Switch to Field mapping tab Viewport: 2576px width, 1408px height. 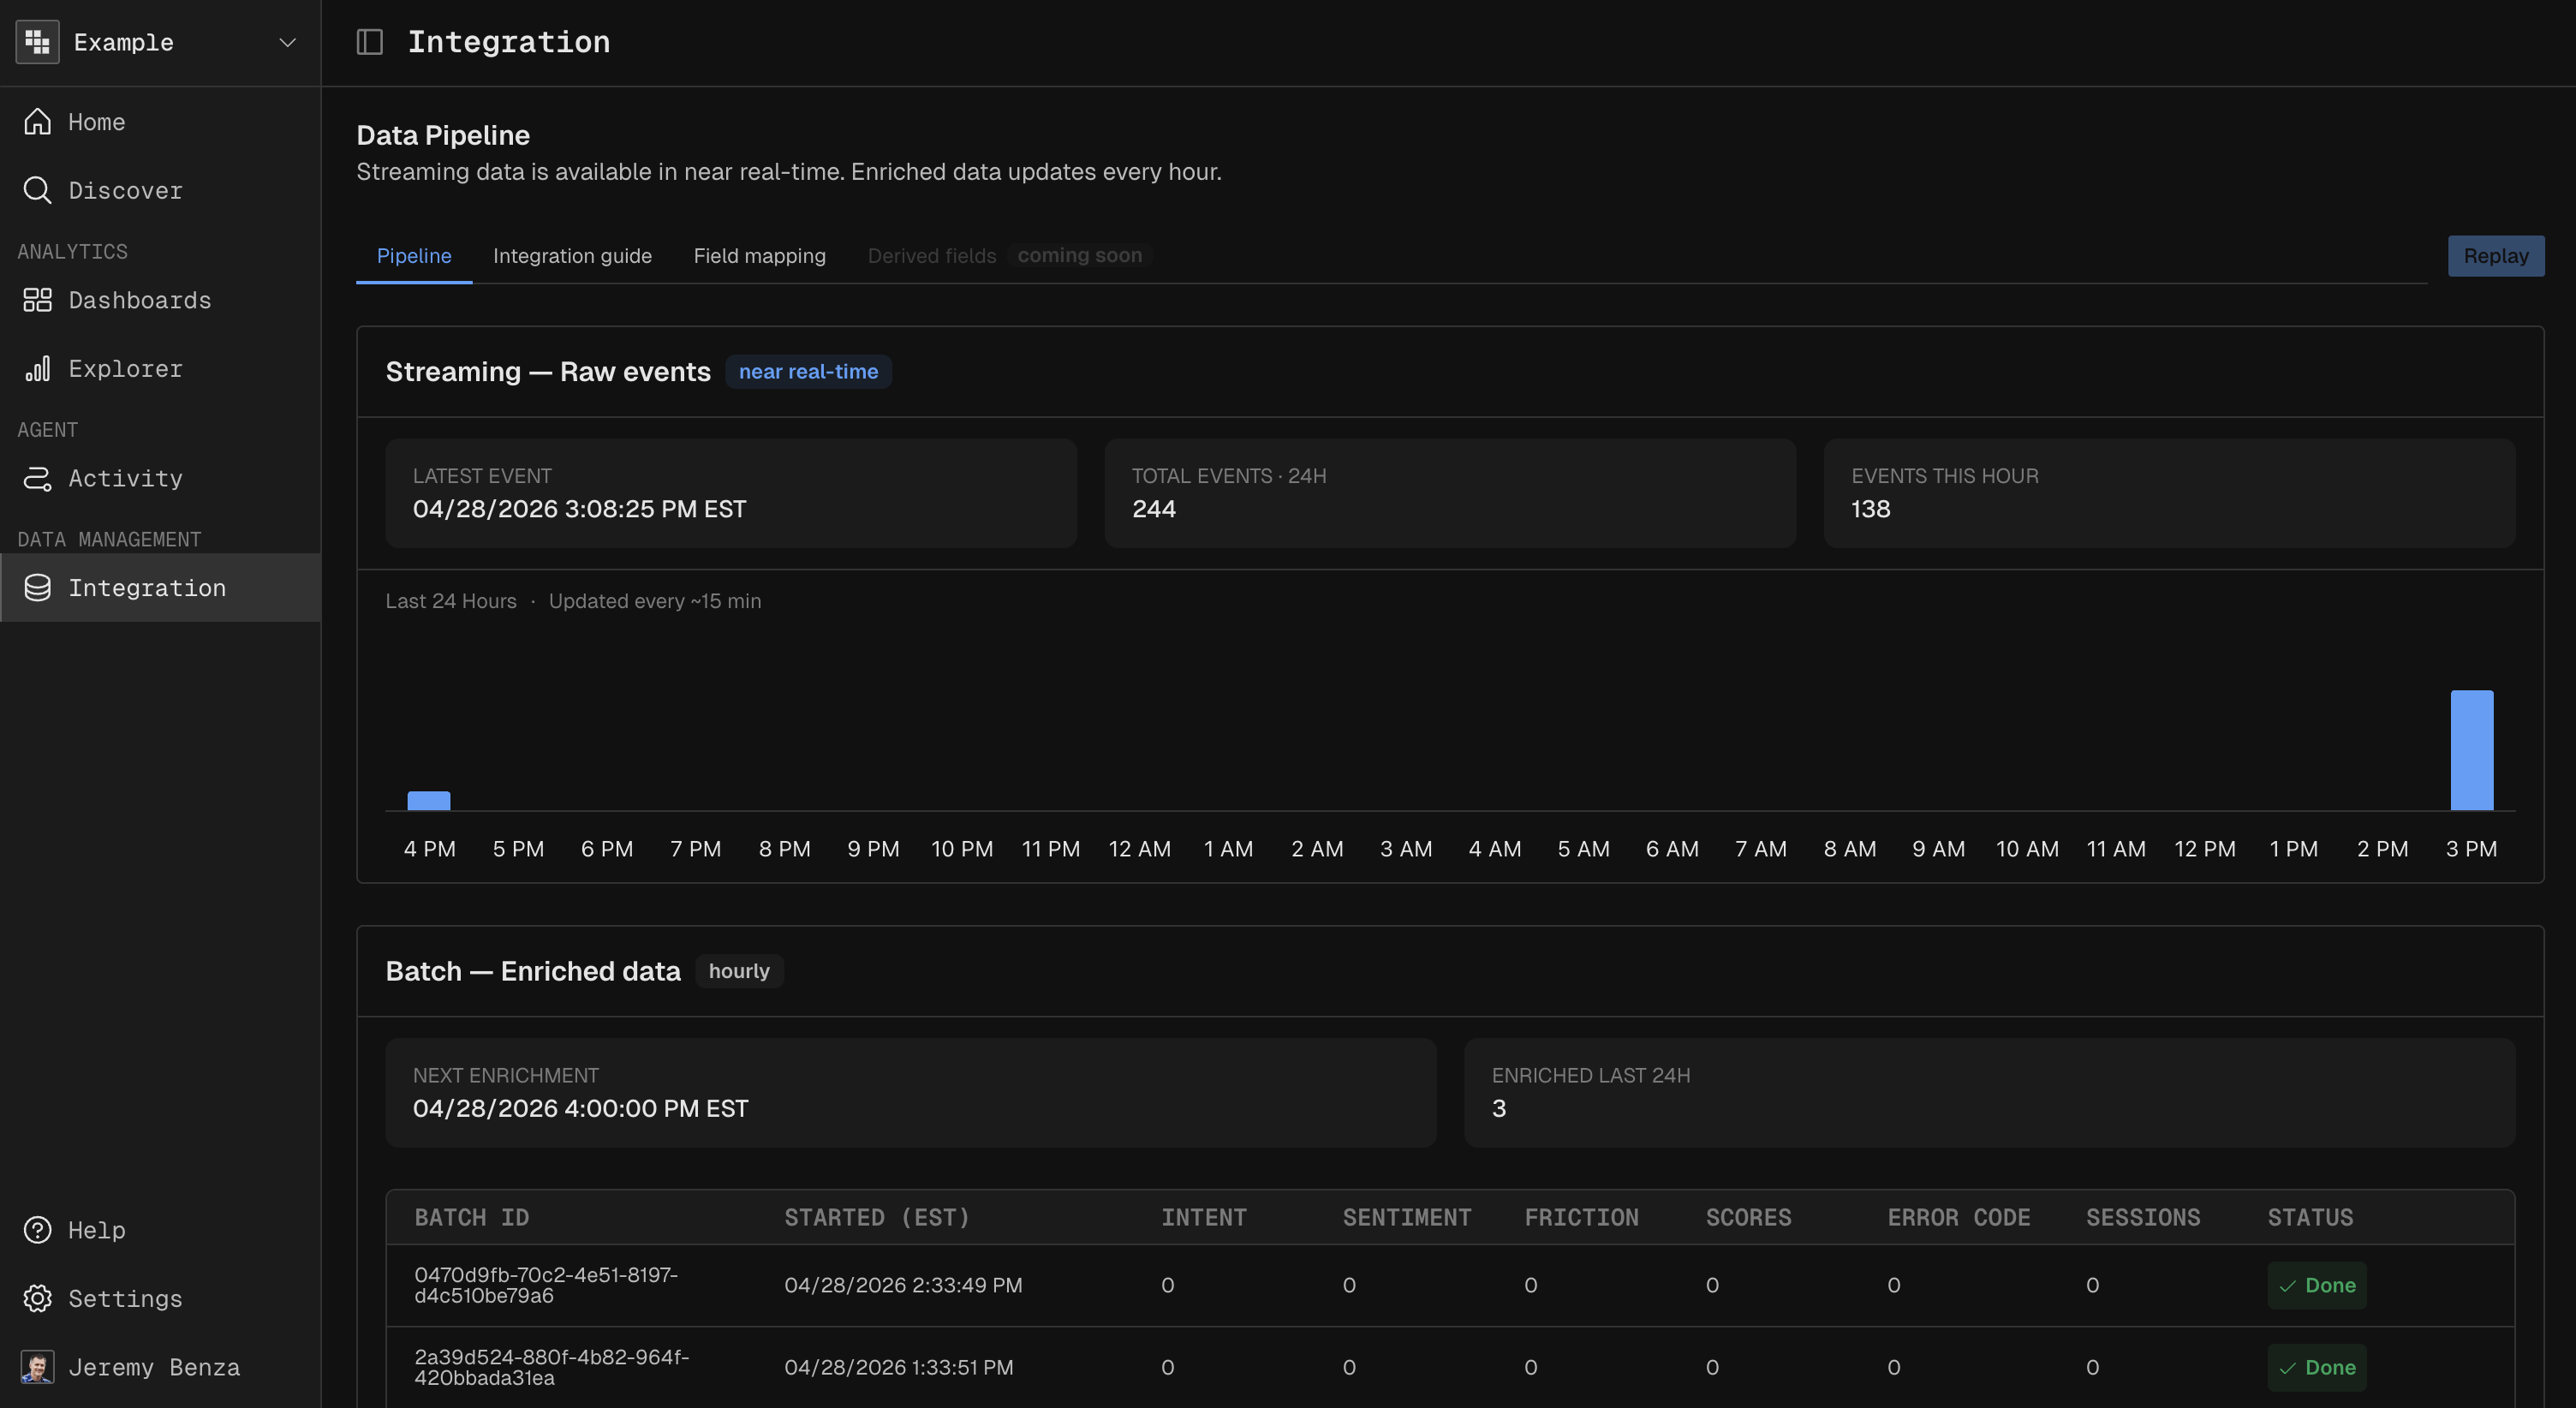pyautogui.click(x=759, y=256)
